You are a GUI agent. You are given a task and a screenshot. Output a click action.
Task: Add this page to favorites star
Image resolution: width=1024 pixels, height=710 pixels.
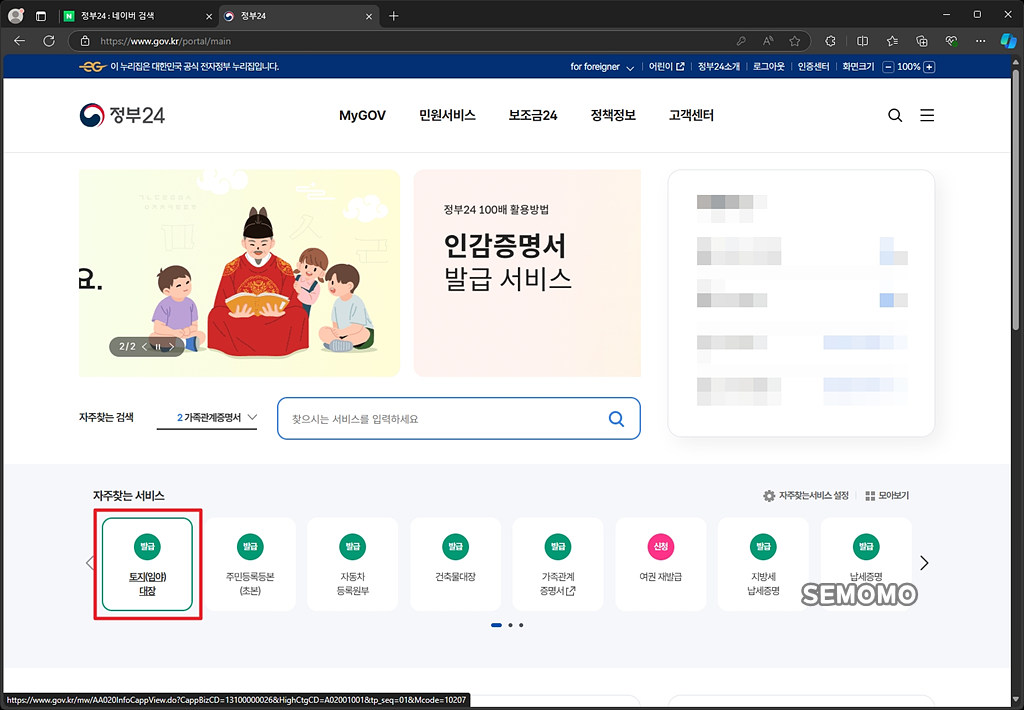click(795, 41)
